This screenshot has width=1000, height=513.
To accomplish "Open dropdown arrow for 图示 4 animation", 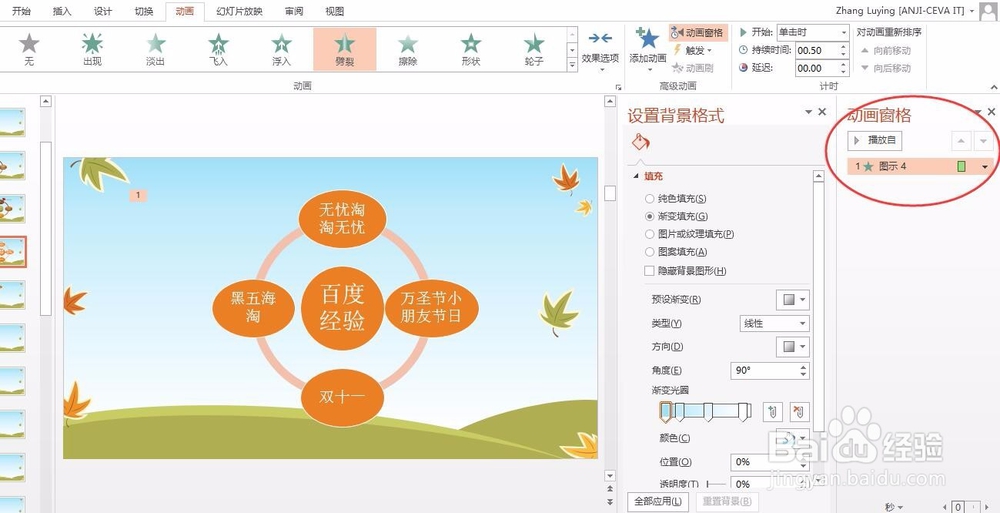I will tap(985, 167).
